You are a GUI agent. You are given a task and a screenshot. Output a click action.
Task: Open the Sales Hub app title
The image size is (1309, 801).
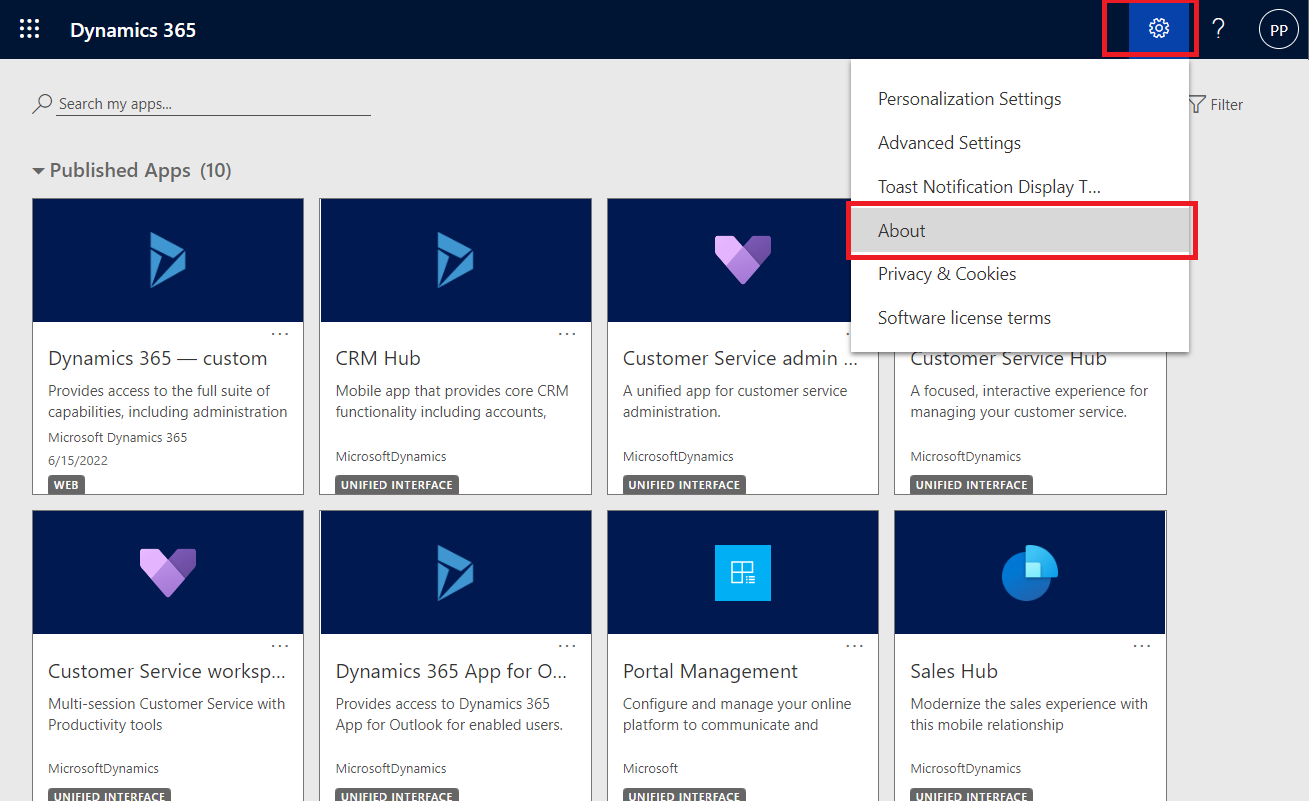pos(954,671)
